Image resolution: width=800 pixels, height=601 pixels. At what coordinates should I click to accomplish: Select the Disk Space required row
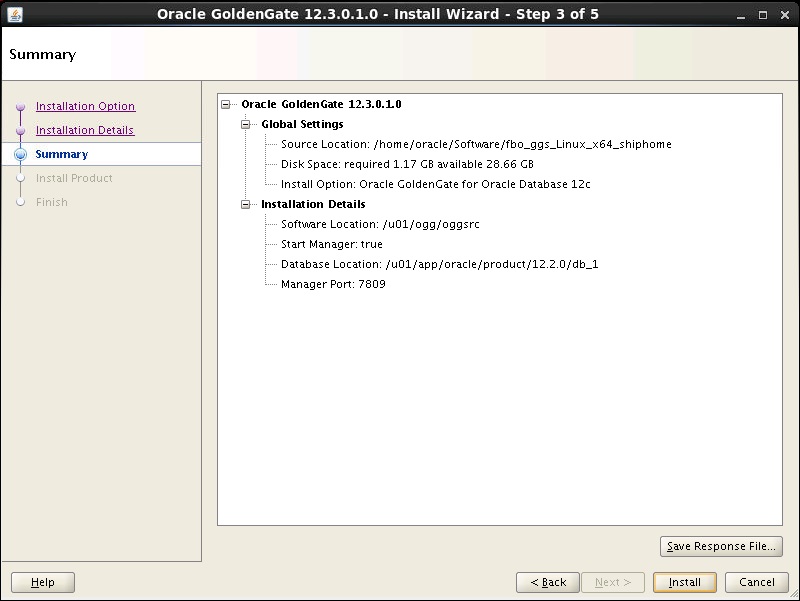pos(407,164)
